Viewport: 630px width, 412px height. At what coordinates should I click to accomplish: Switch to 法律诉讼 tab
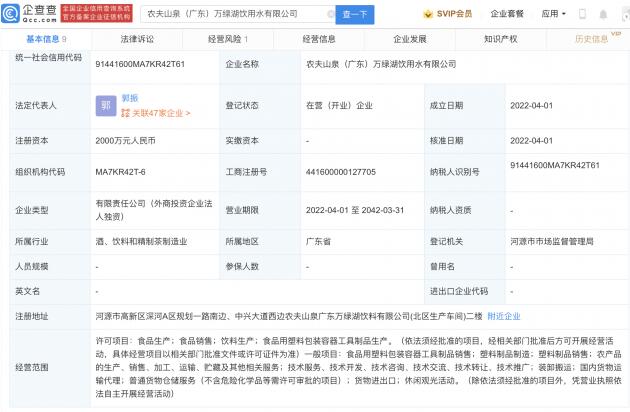(x=137, y=39)
